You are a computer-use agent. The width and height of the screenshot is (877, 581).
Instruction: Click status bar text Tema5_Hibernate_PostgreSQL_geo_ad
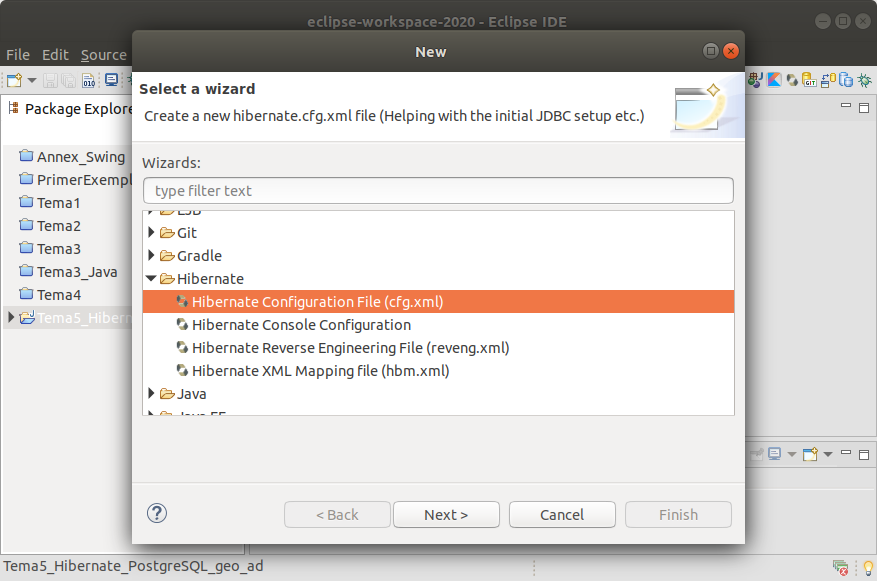[133, 566]
